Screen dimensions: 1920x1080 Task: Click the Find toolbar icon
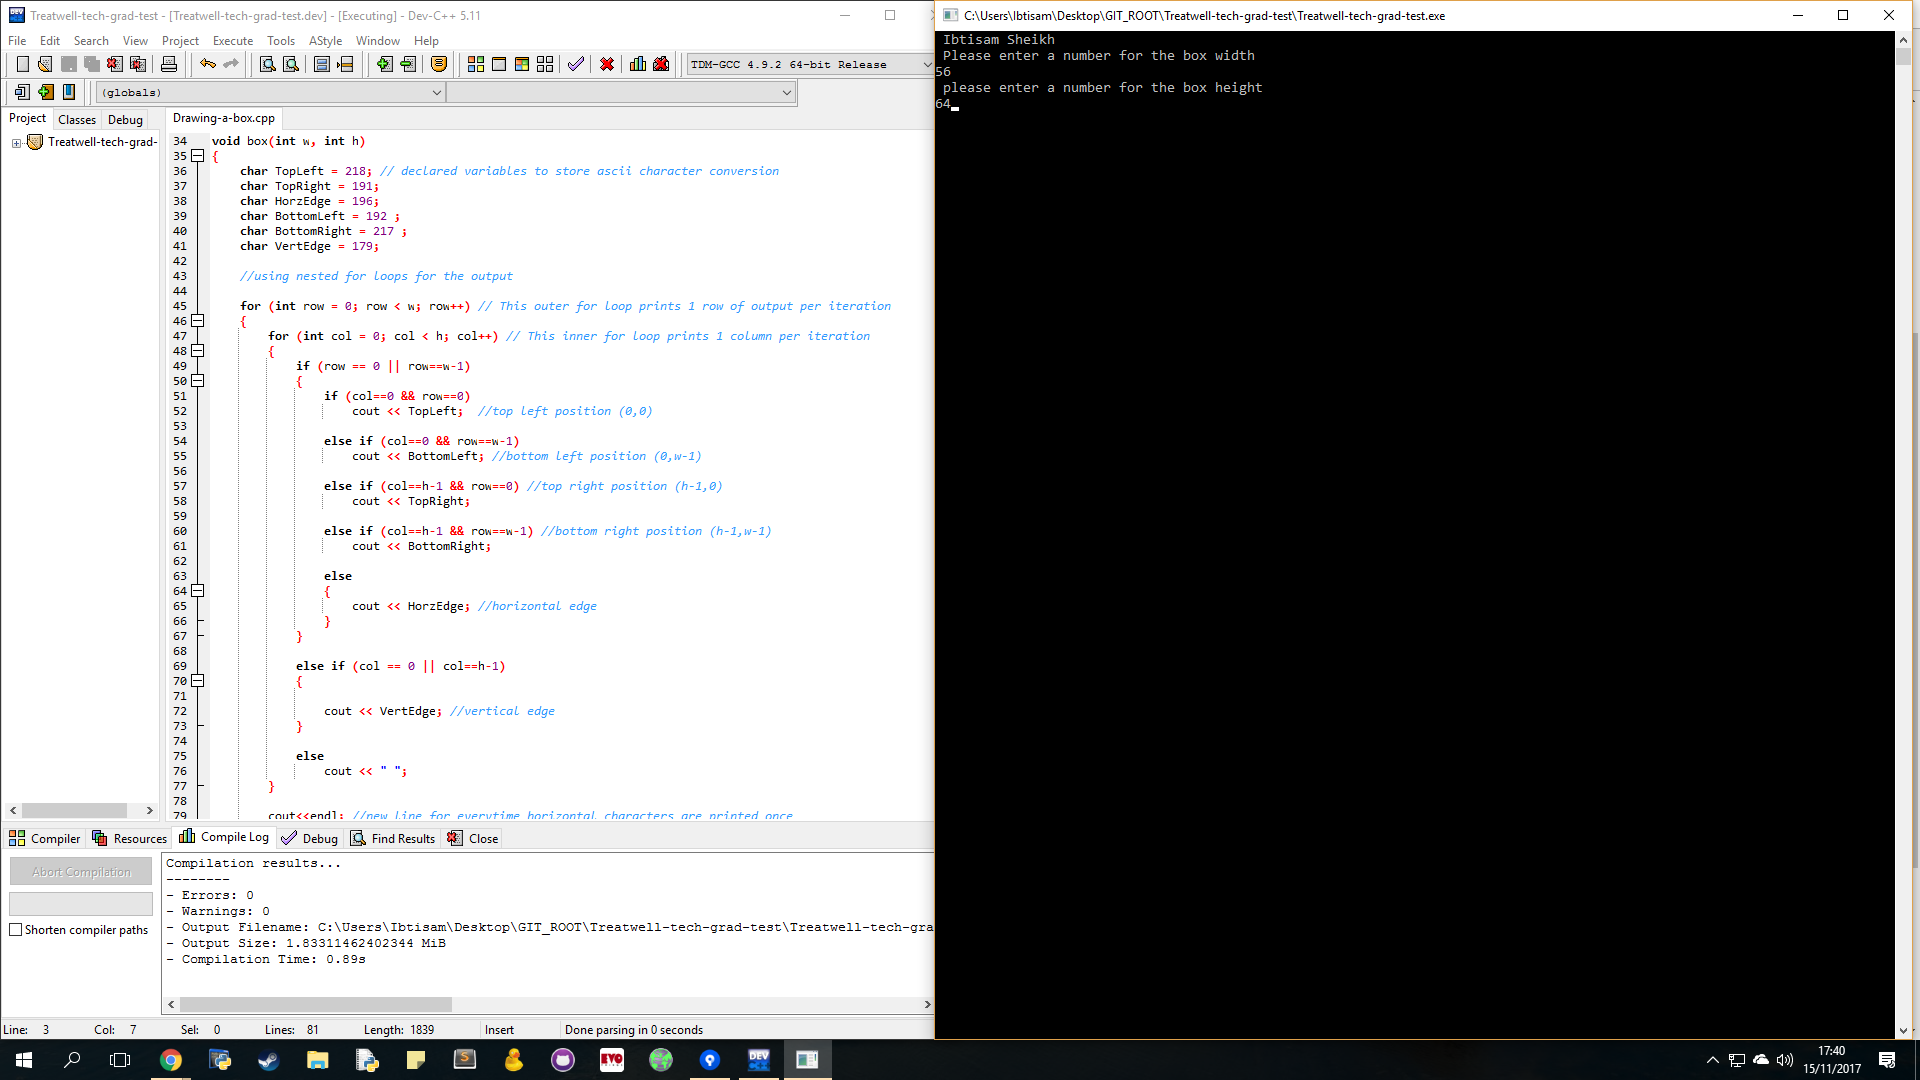(x=267, y=64)
